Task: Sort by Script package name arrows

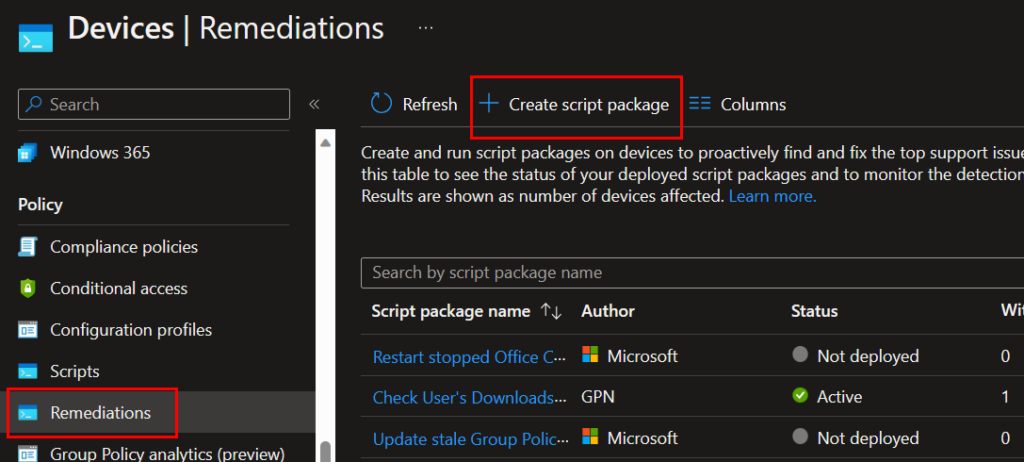Action: click(551, 311)
